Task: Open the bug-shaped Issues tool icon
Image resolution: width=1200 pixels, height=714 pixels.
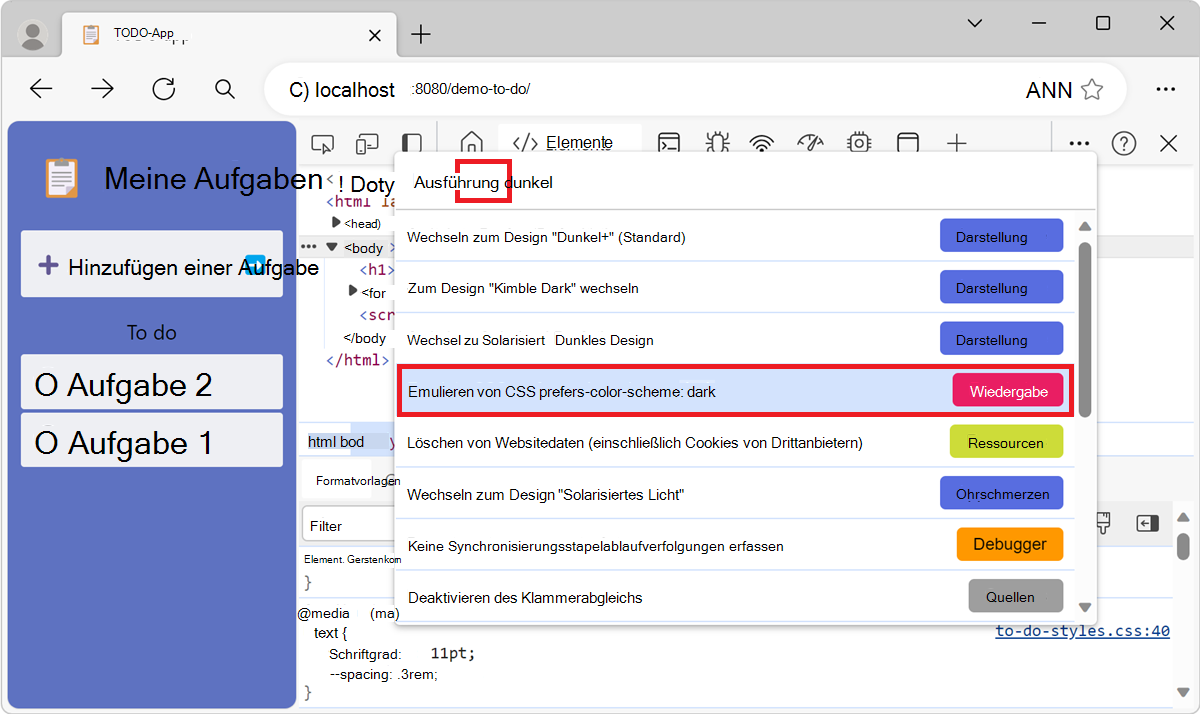Action: pos(716,144)
